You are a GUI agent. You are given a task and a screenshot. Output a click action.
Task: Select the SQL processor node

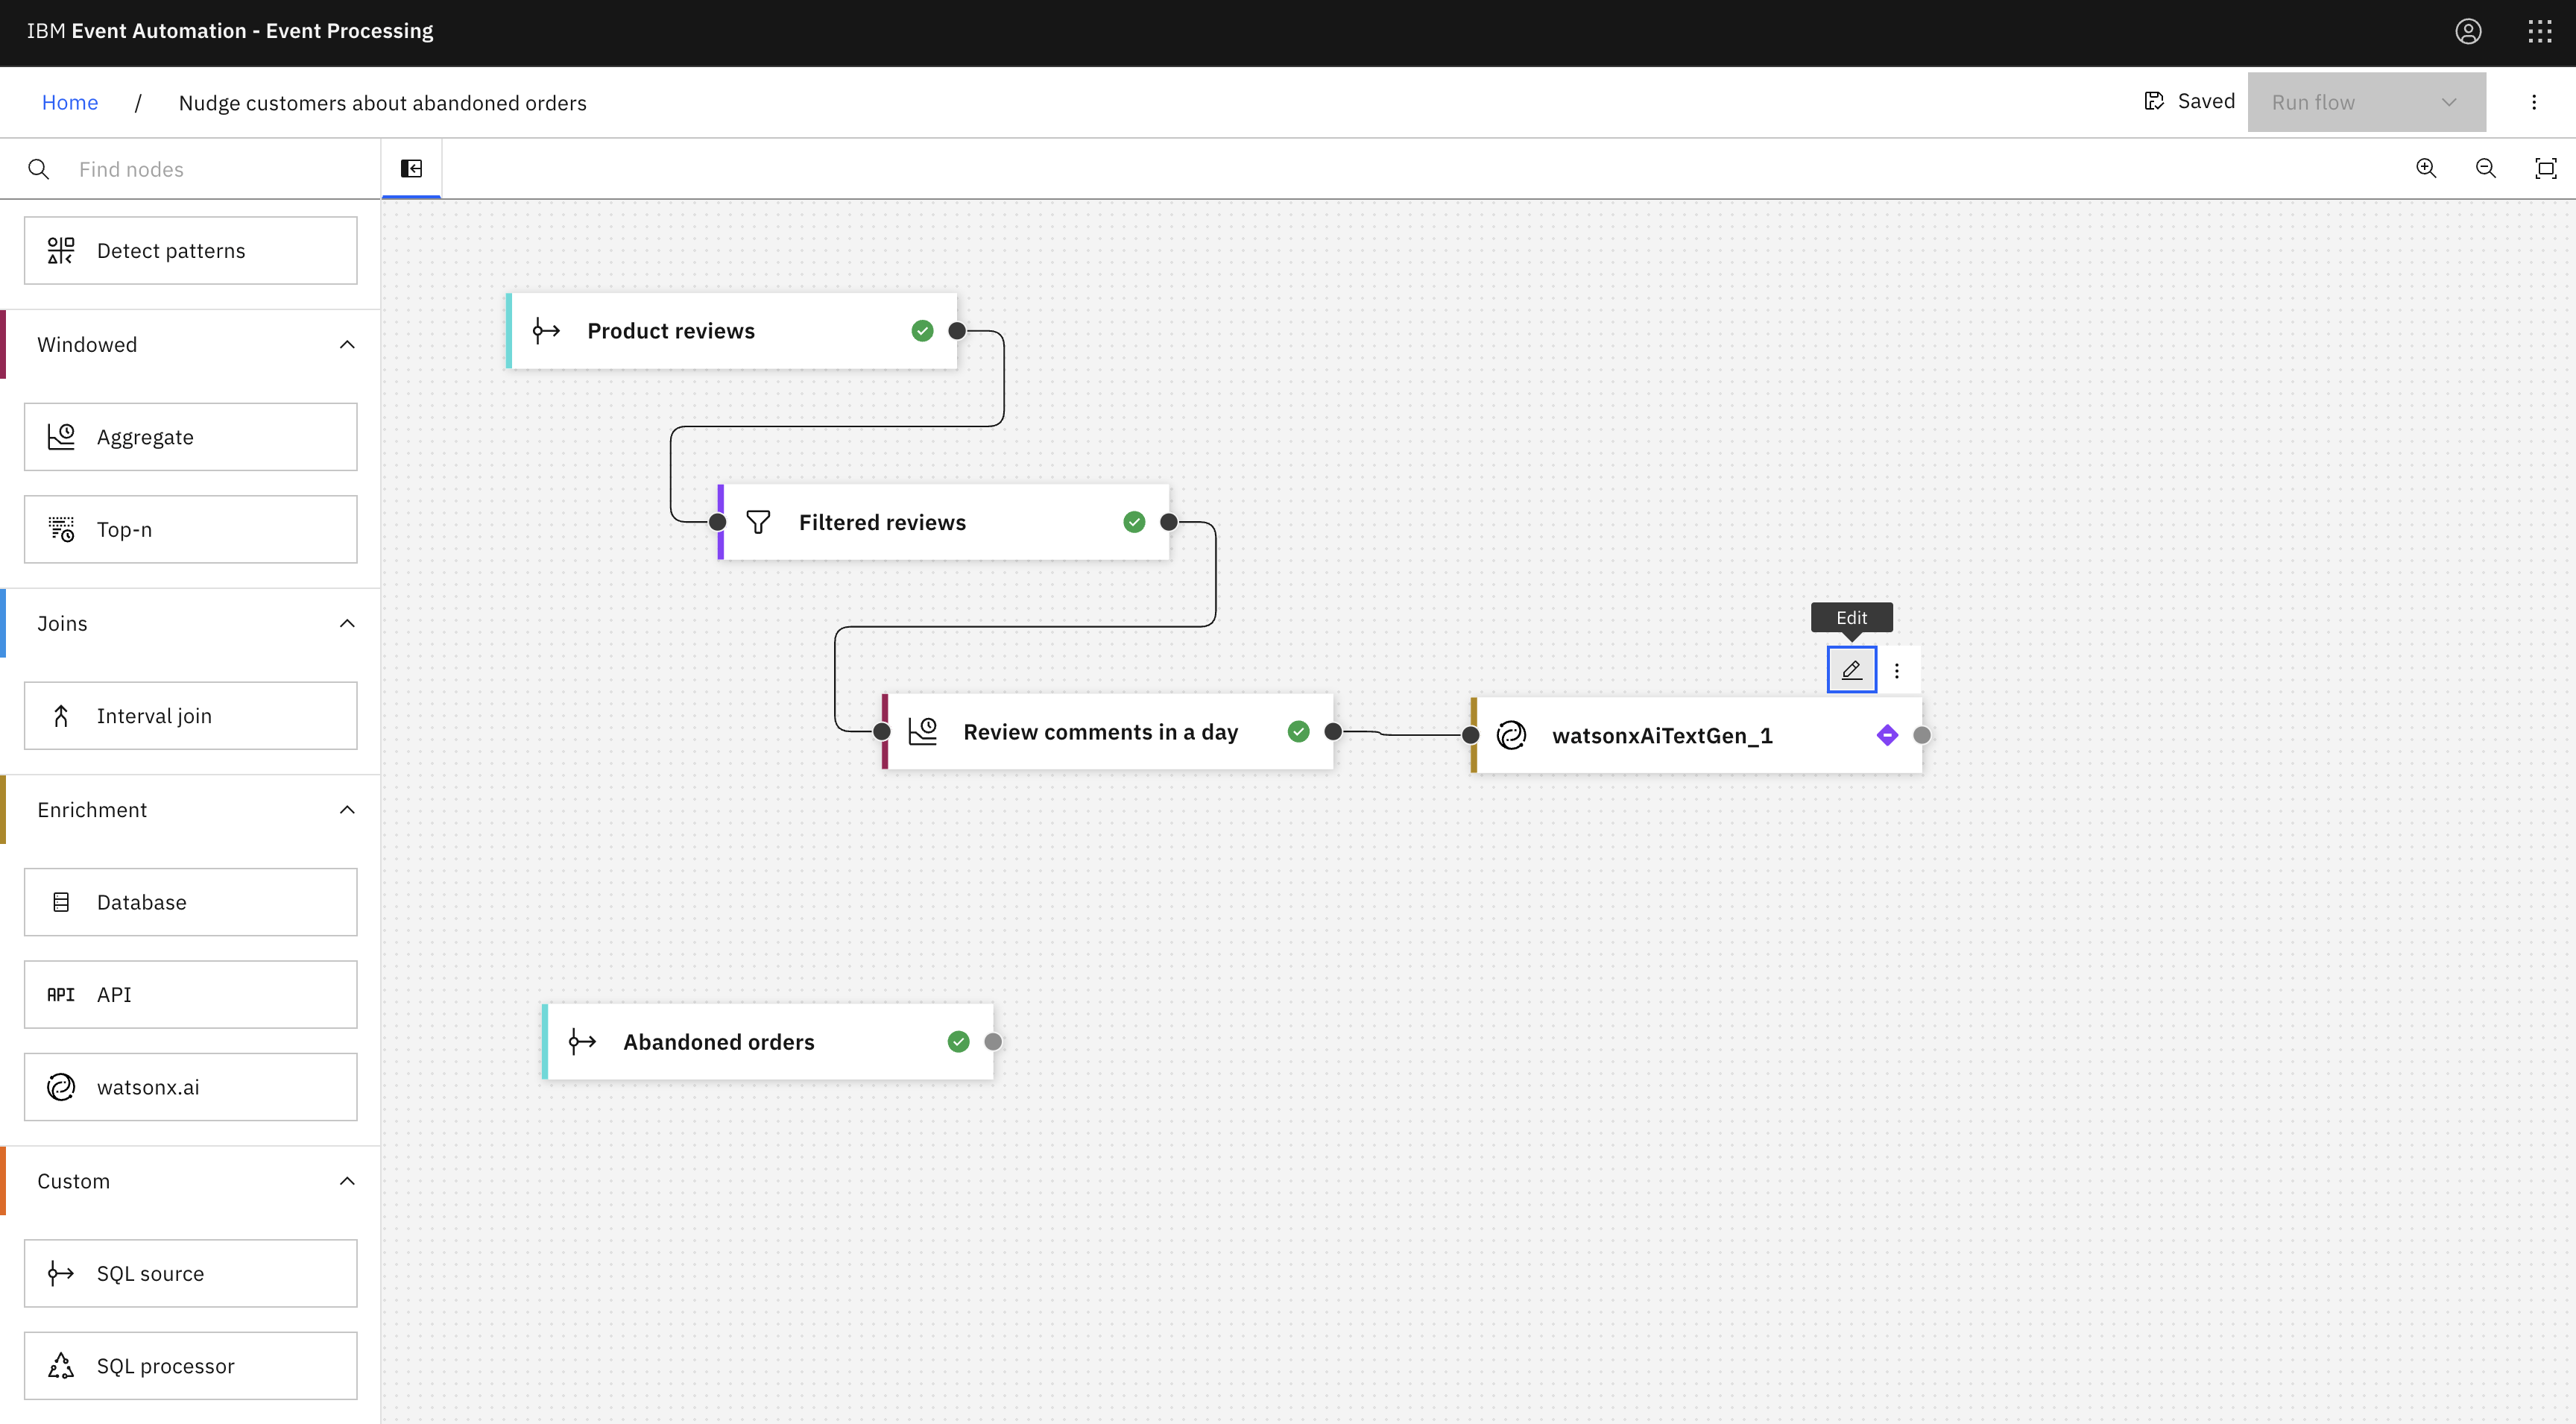(190, 1366)
